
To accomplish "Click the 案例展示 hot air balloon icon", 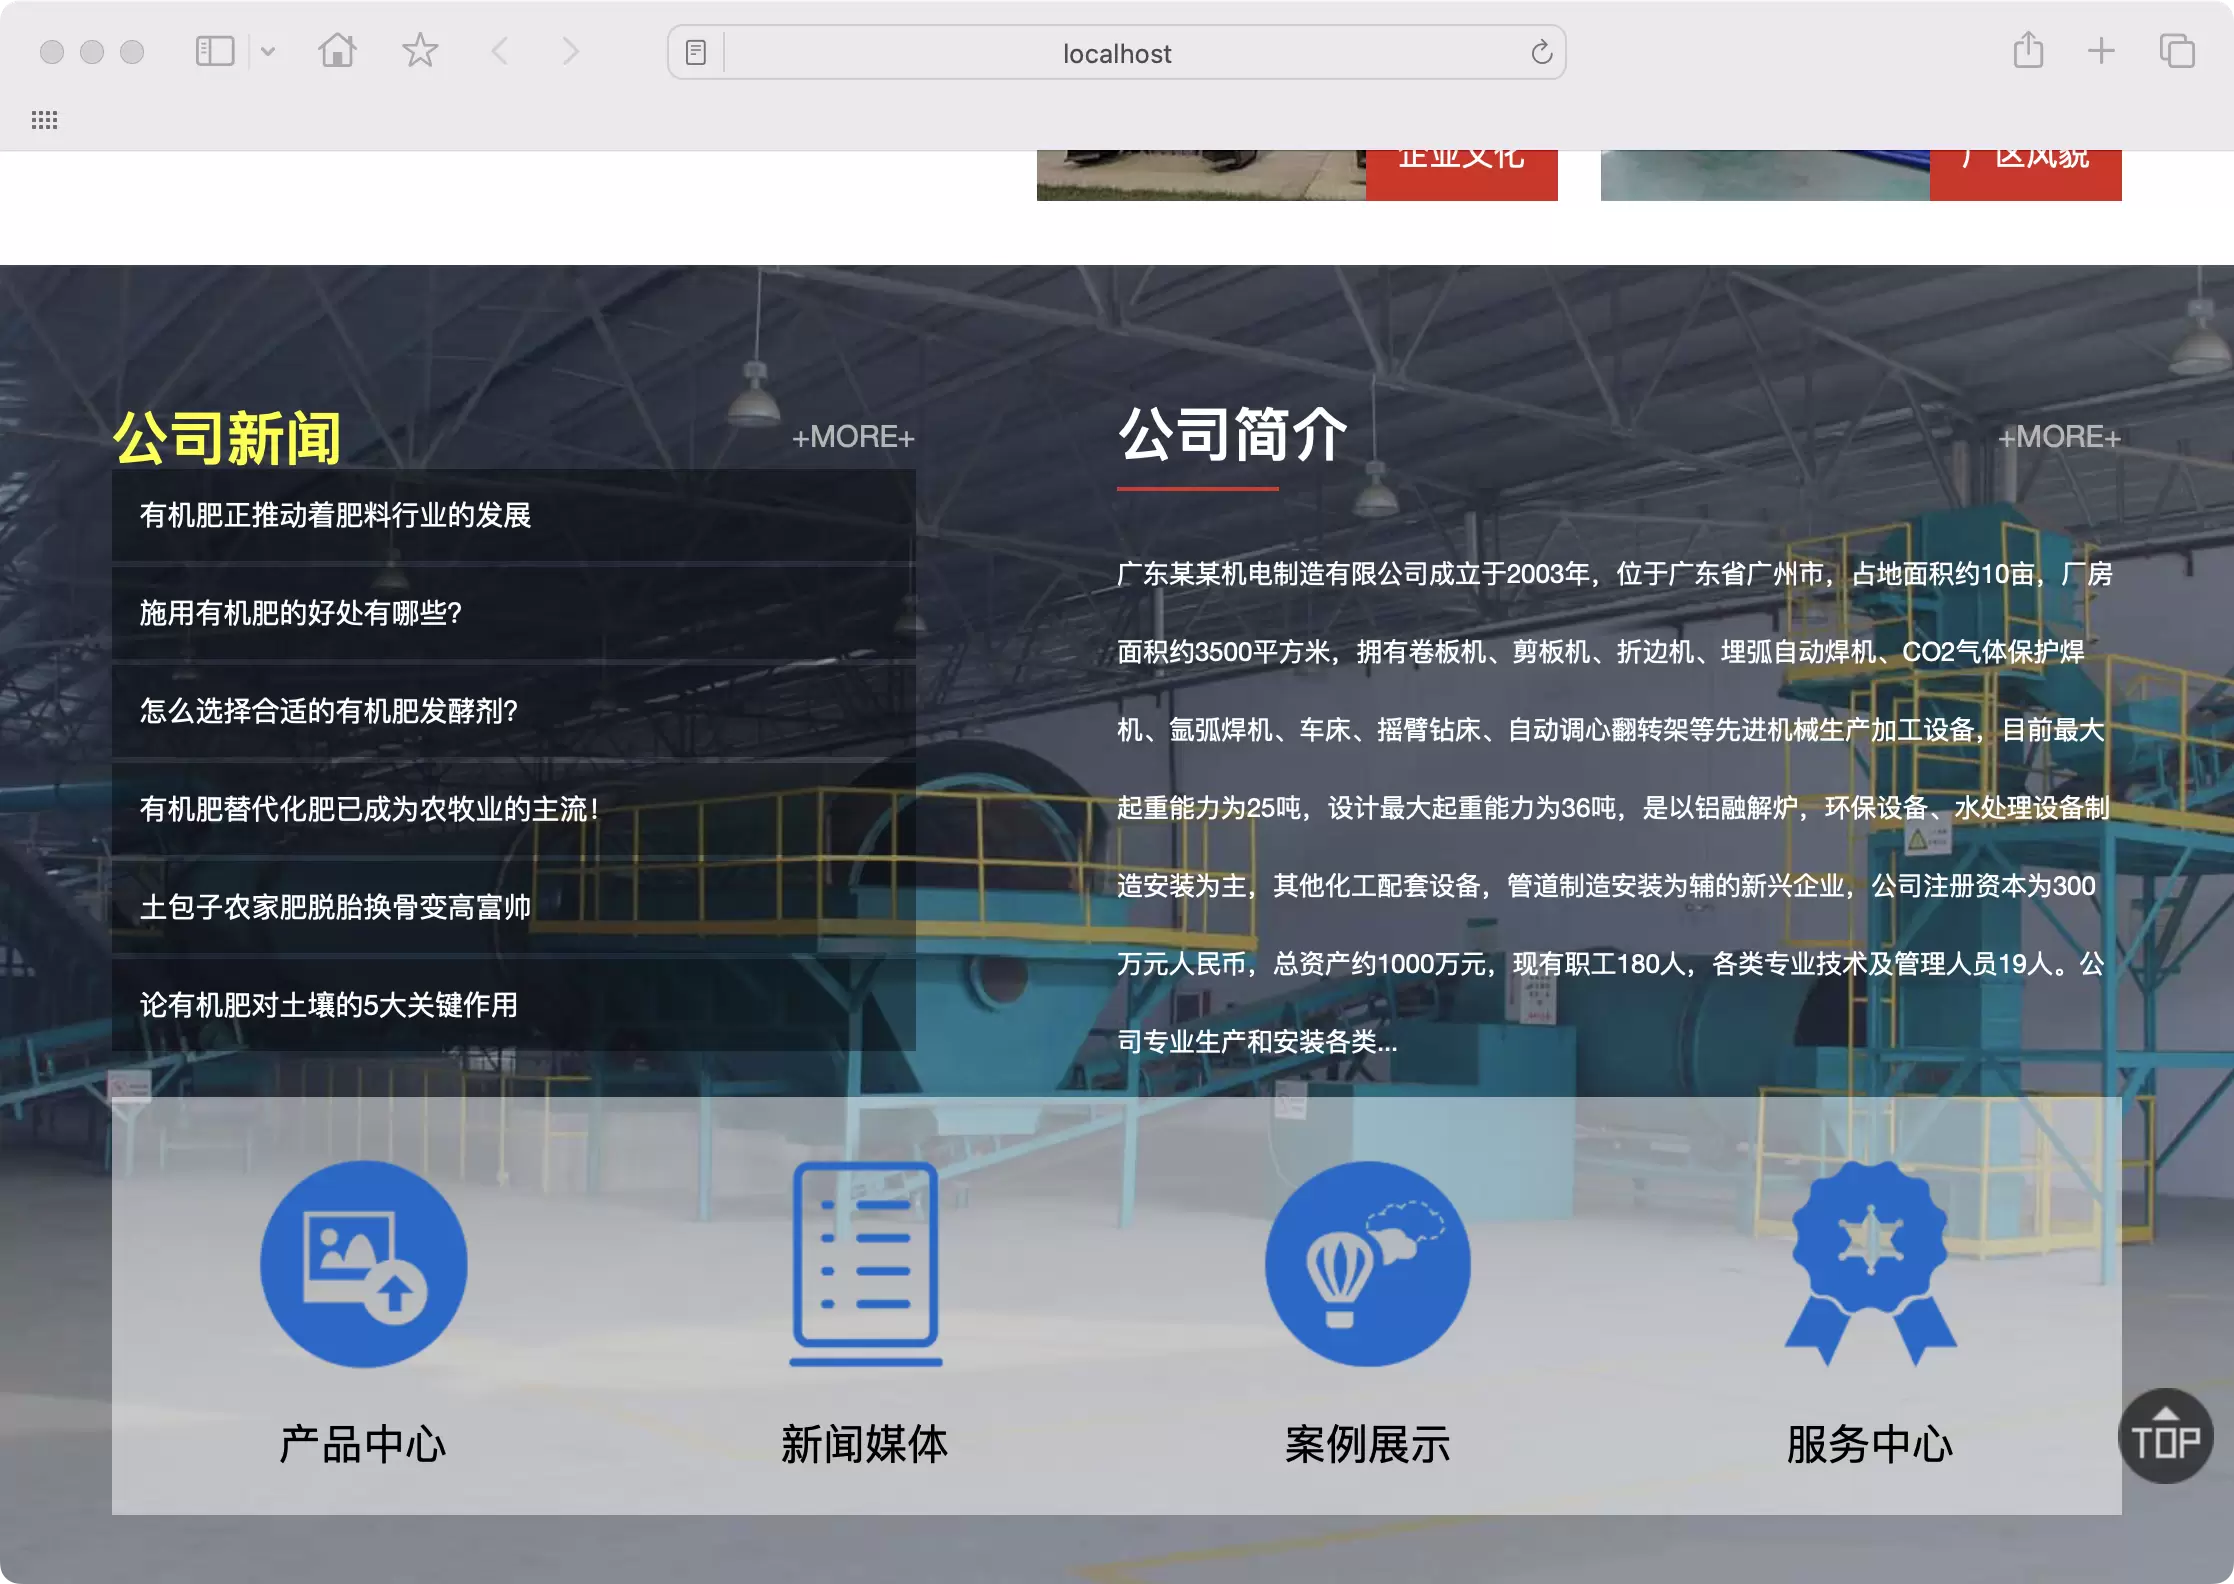I will point(1367,1264).
